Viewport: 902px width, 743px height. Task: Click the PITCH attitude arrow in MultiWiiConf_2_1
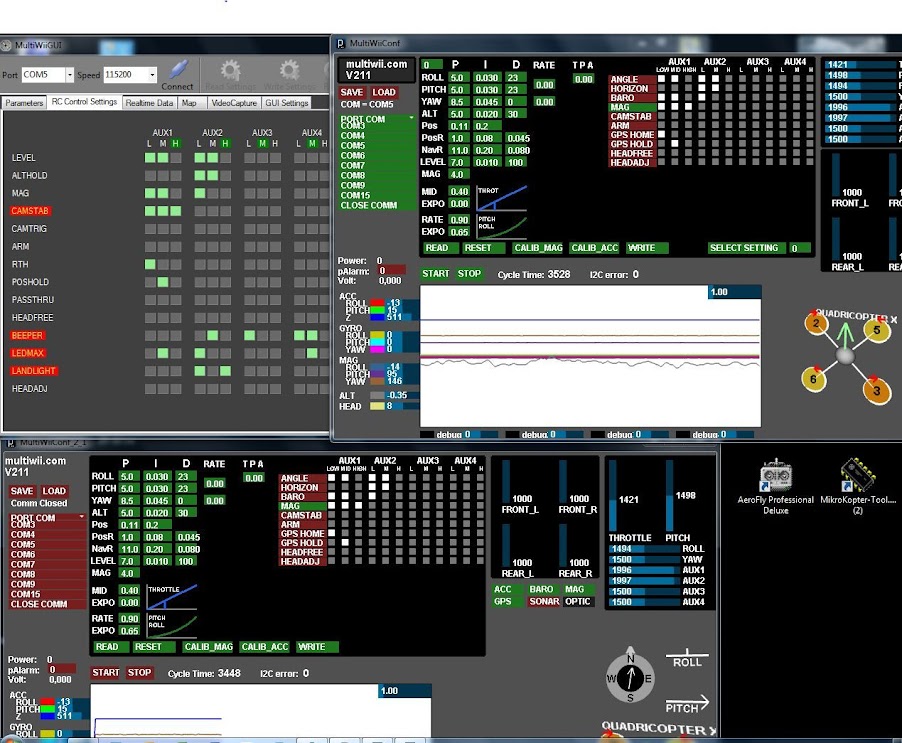pos(687,704)
